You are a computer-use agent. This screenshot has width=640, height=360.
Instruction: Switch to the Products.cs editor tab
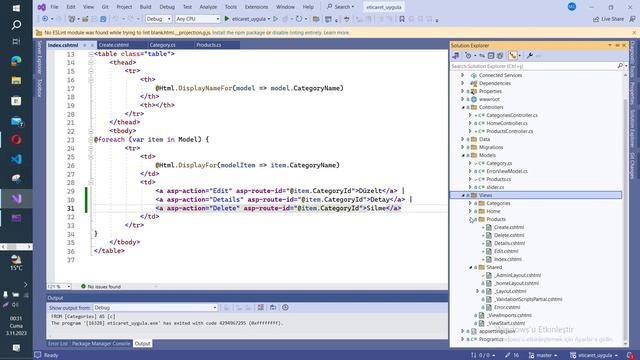pos(209,45)
